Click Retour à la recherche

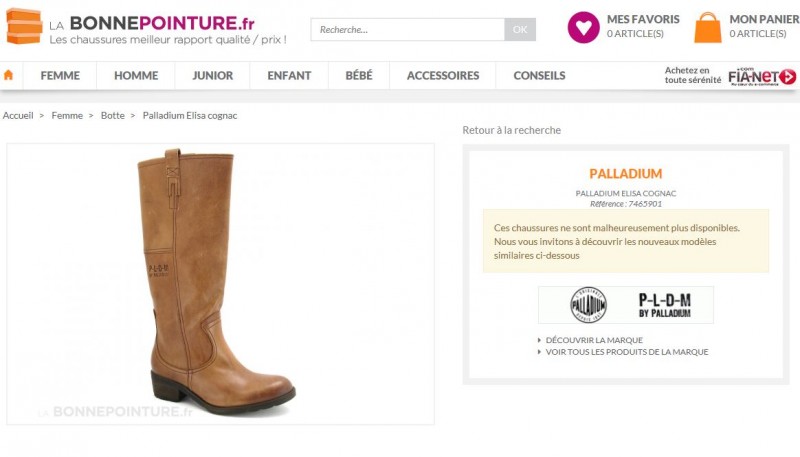click(511, 130)
